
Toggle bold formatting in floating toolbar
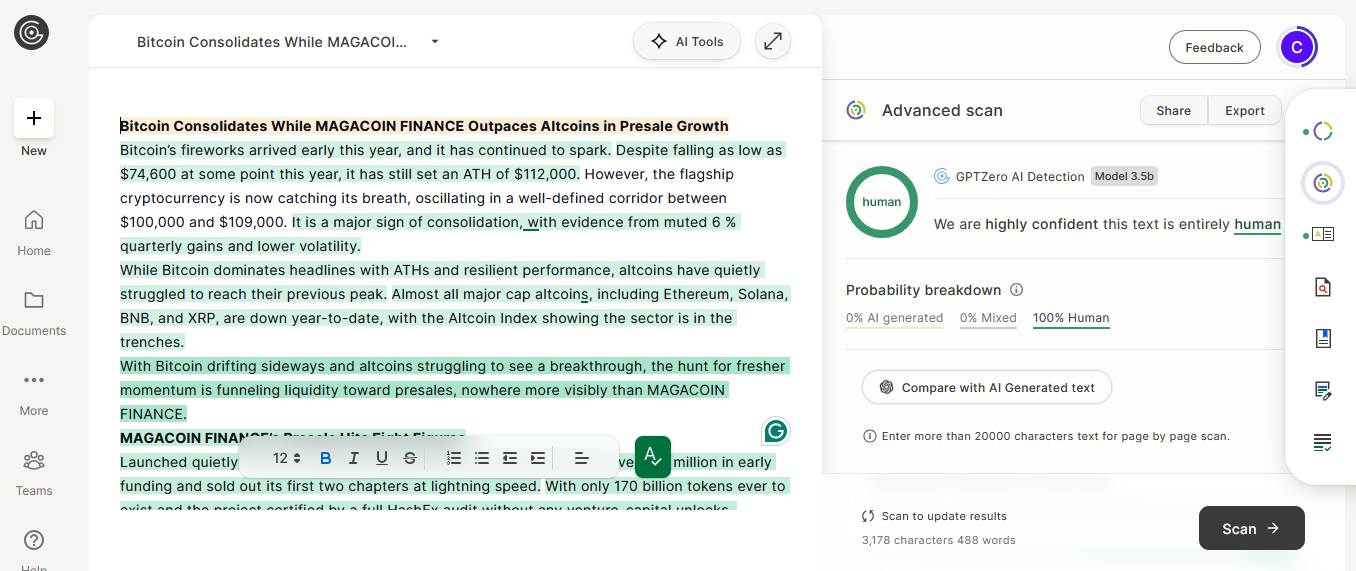(326, 458)
